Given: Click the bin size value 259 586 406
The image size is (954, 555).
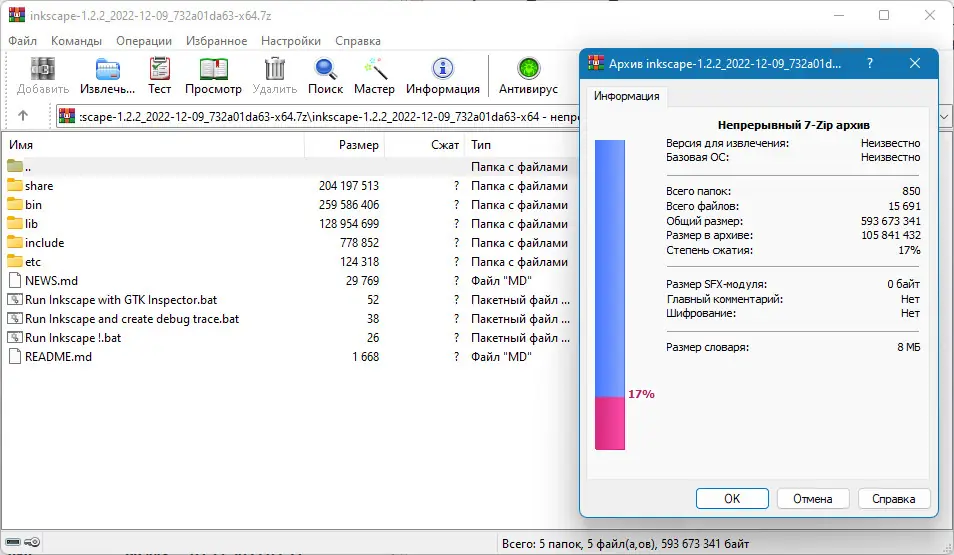Looking at the screenshot, I should [x=349, y=204].
